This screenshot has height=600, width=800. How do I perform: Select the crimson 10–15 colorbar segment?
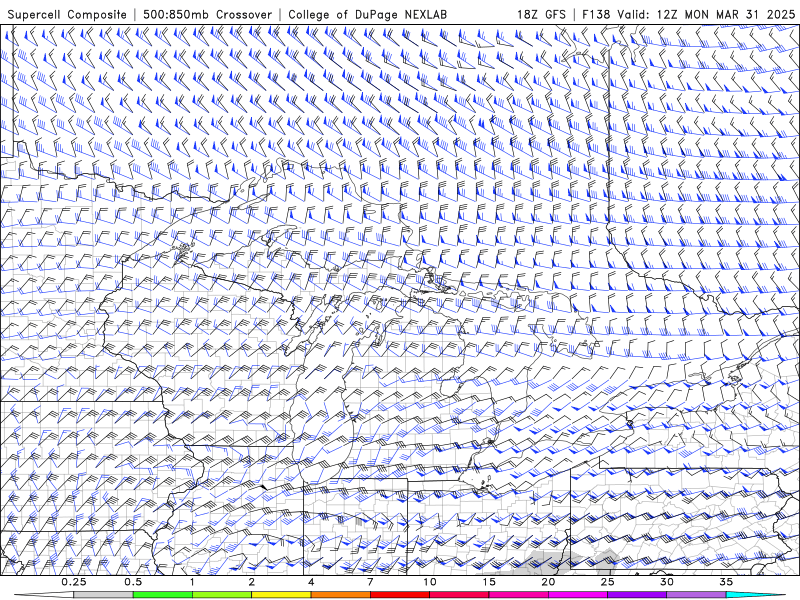click(x=459, y=595)
